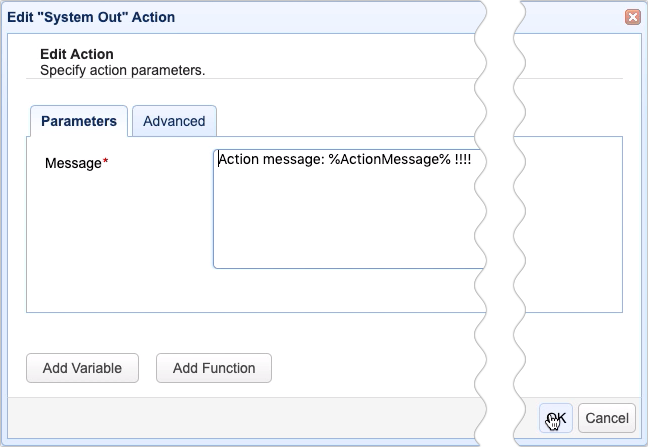This screenshot has height=447, width=648.
Task: Place cursor on 'Action message:' text
Action: point(270,160)
